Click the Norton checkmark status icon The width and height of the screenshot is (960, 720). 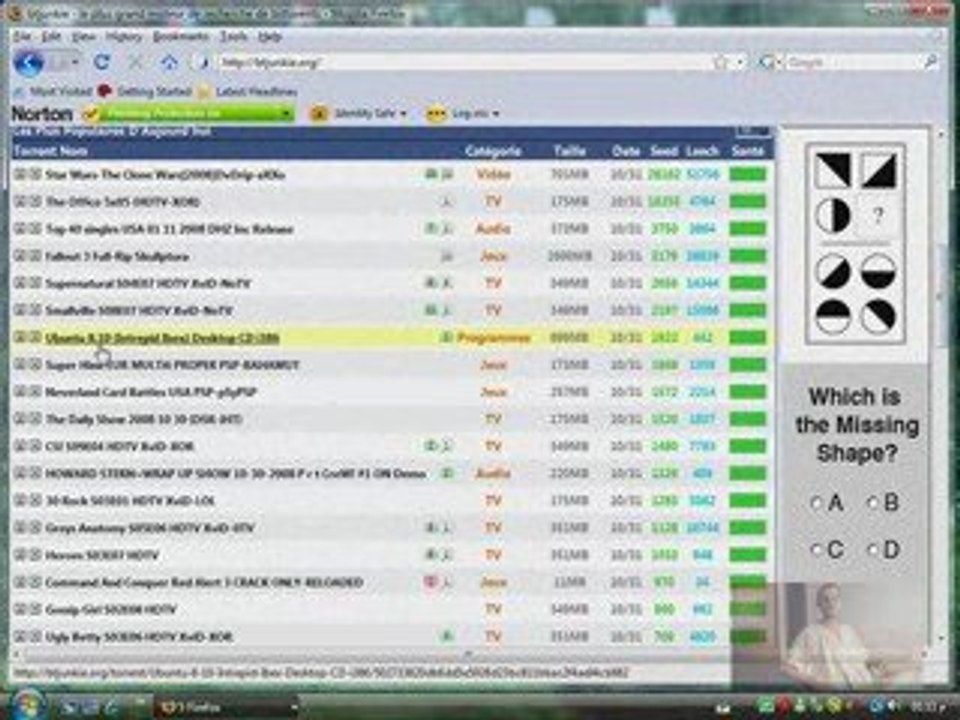[91, 114]
